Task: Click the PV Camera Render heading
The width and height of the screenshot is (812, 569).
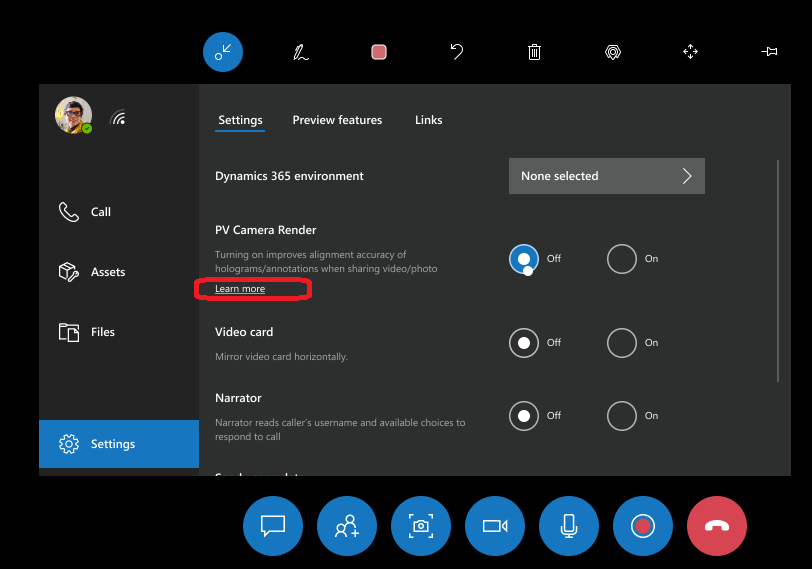Action: (x=266, y=230)
